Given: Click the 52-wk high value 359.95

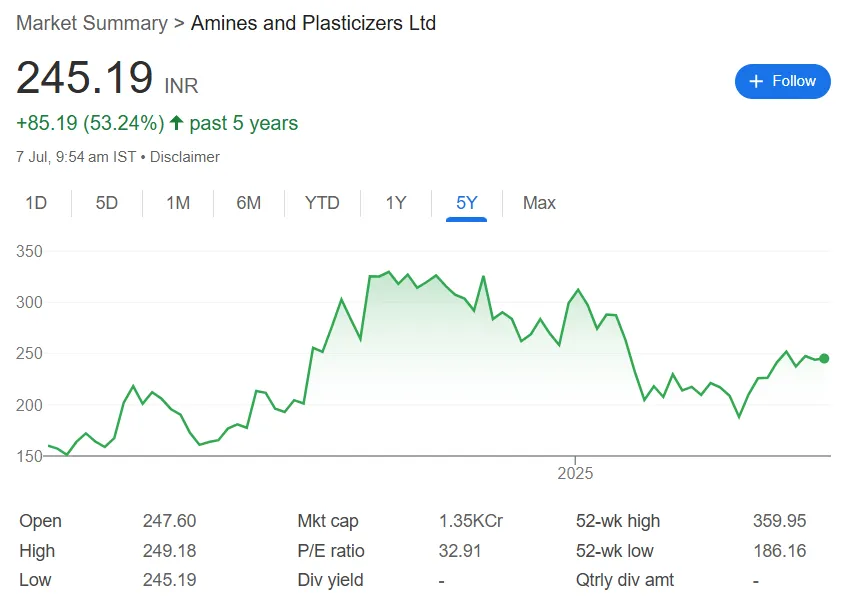Looking at the screenshot, I should pyautogui.click(x=779, y=521).
